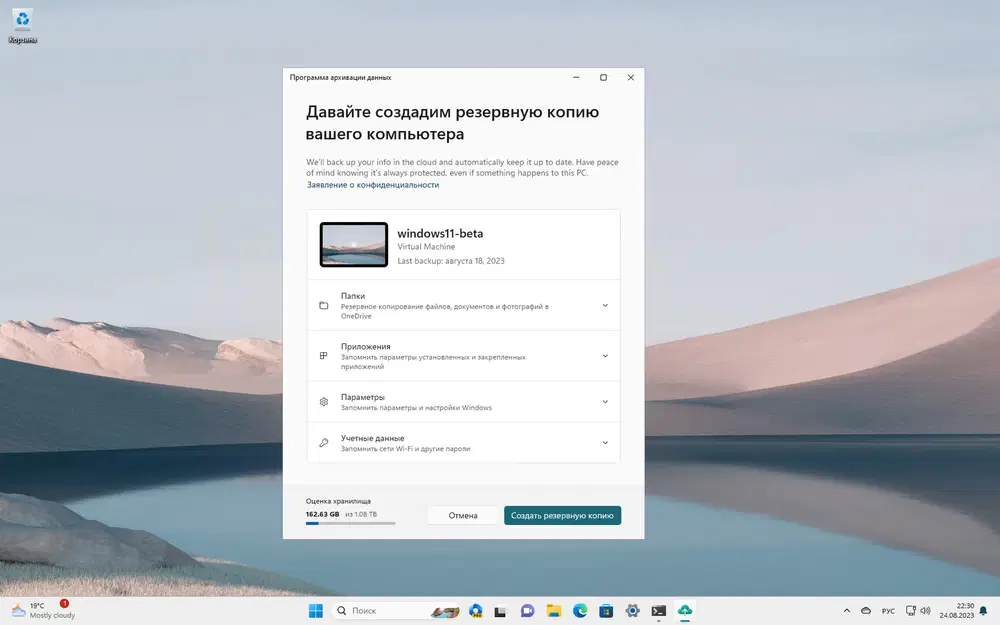Click the Last backup date text
1000x625 pixels.
click(451, 261)
